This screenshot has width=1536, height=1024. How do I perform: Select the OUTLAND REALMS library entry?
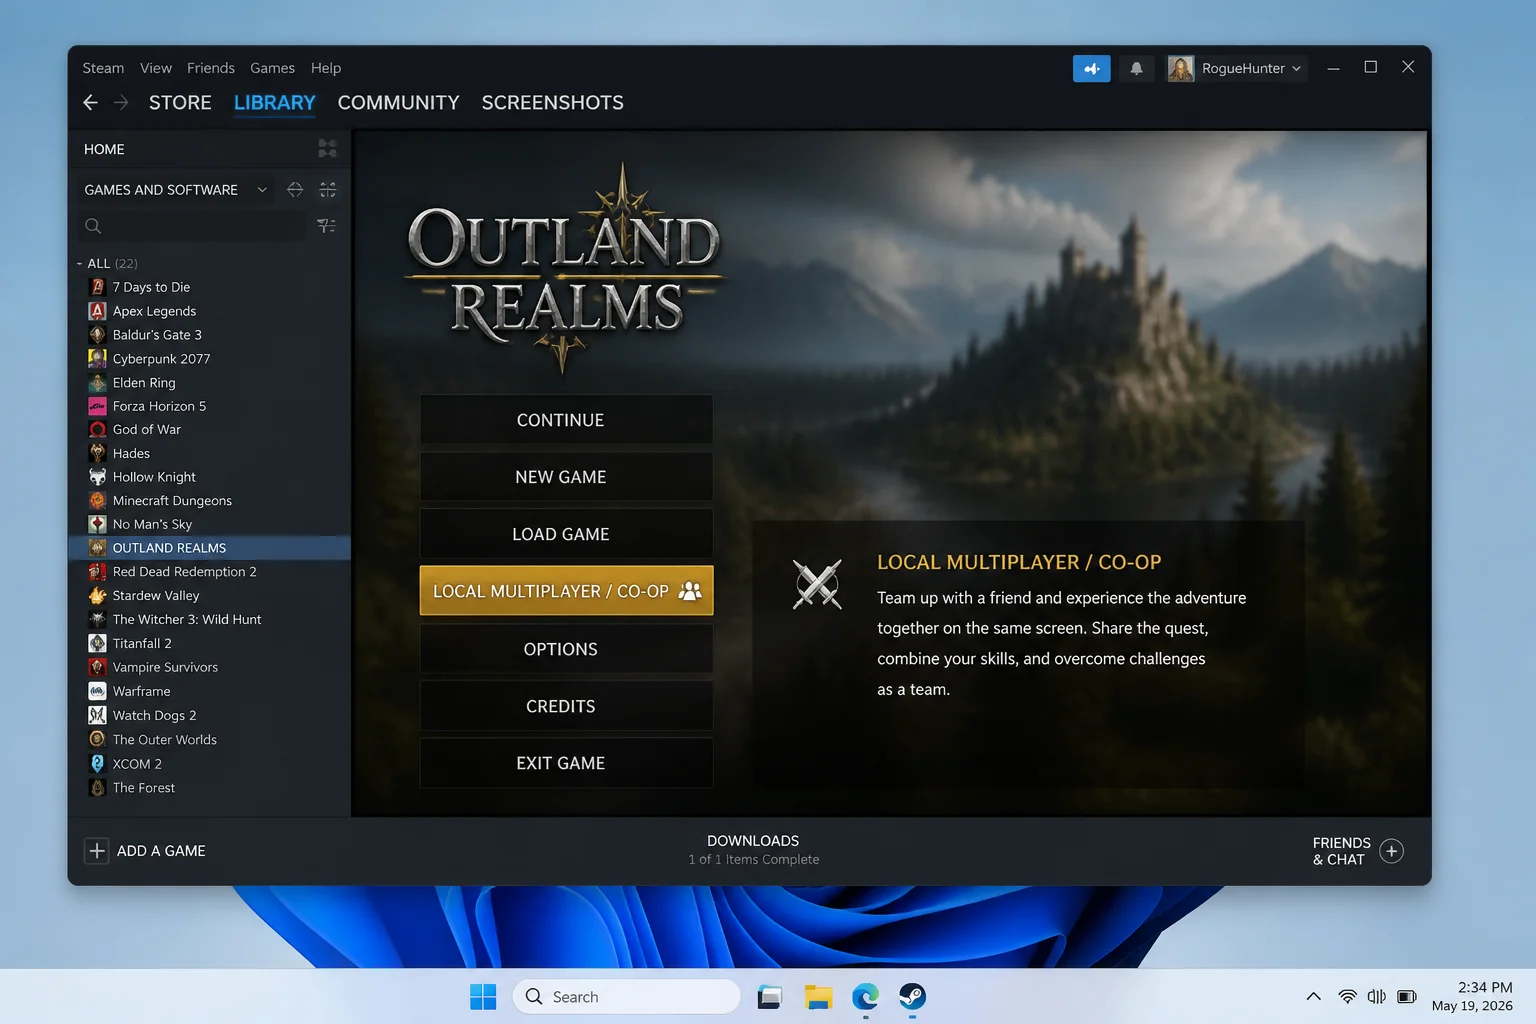click(209, 548)
